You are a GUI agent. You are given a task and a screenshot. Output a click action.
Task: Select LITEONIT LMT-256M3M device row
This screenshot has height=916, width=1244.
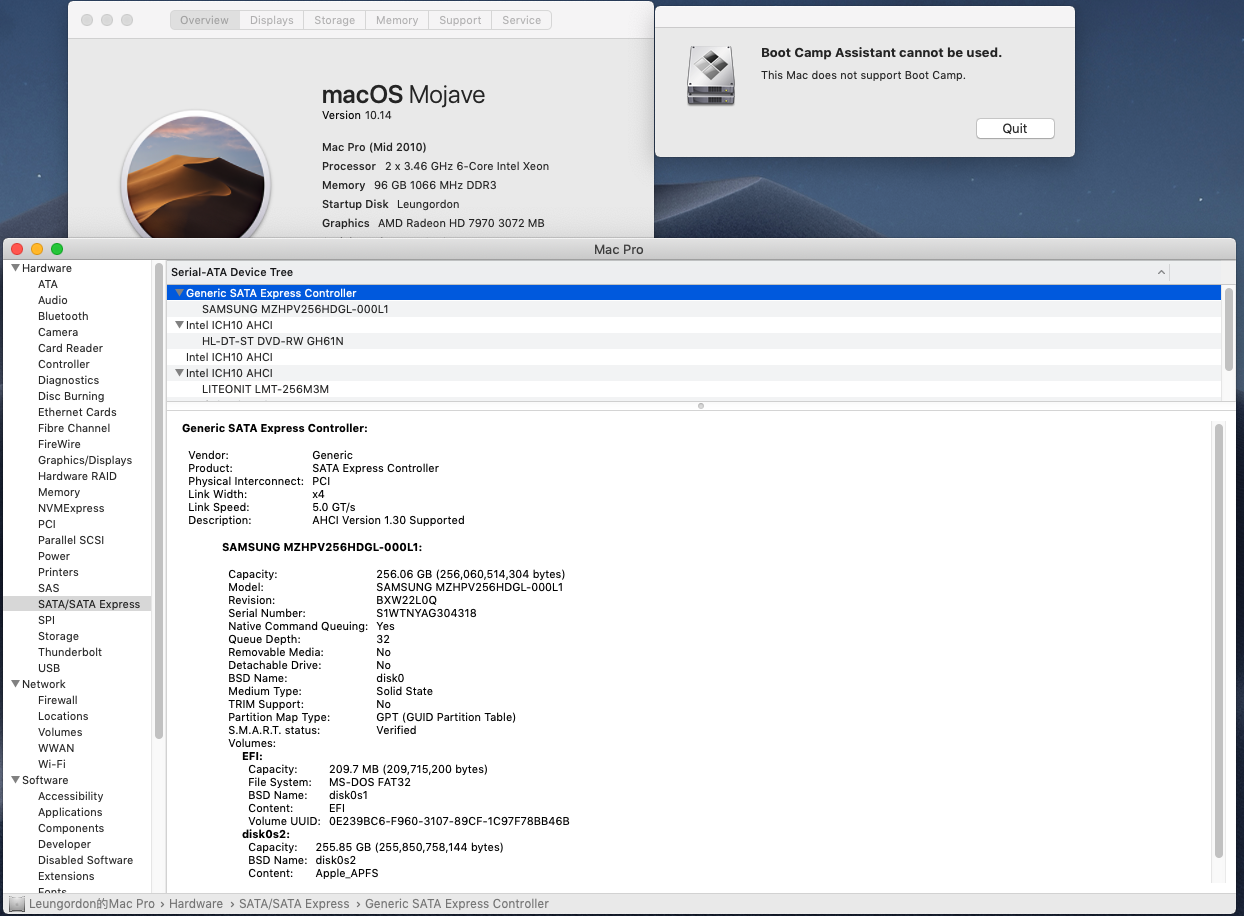(x=694, y=389)
